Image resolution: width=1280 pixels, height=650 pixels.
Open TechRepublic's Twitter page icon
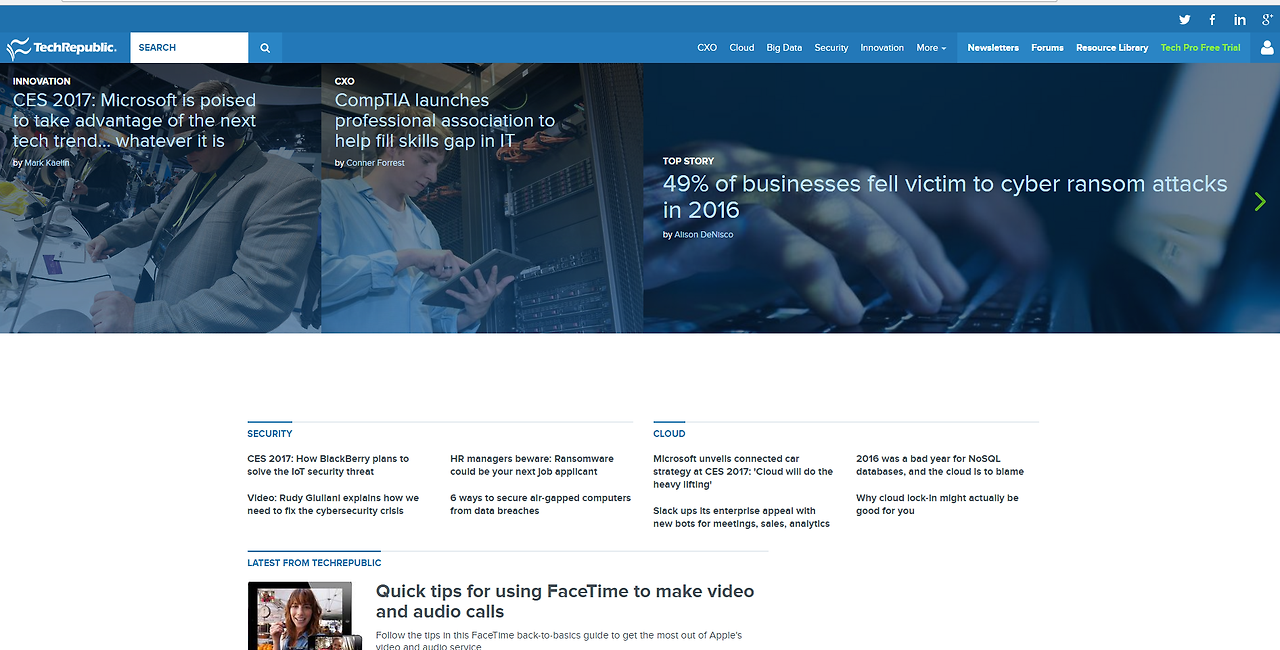(x=1185, y=19)
